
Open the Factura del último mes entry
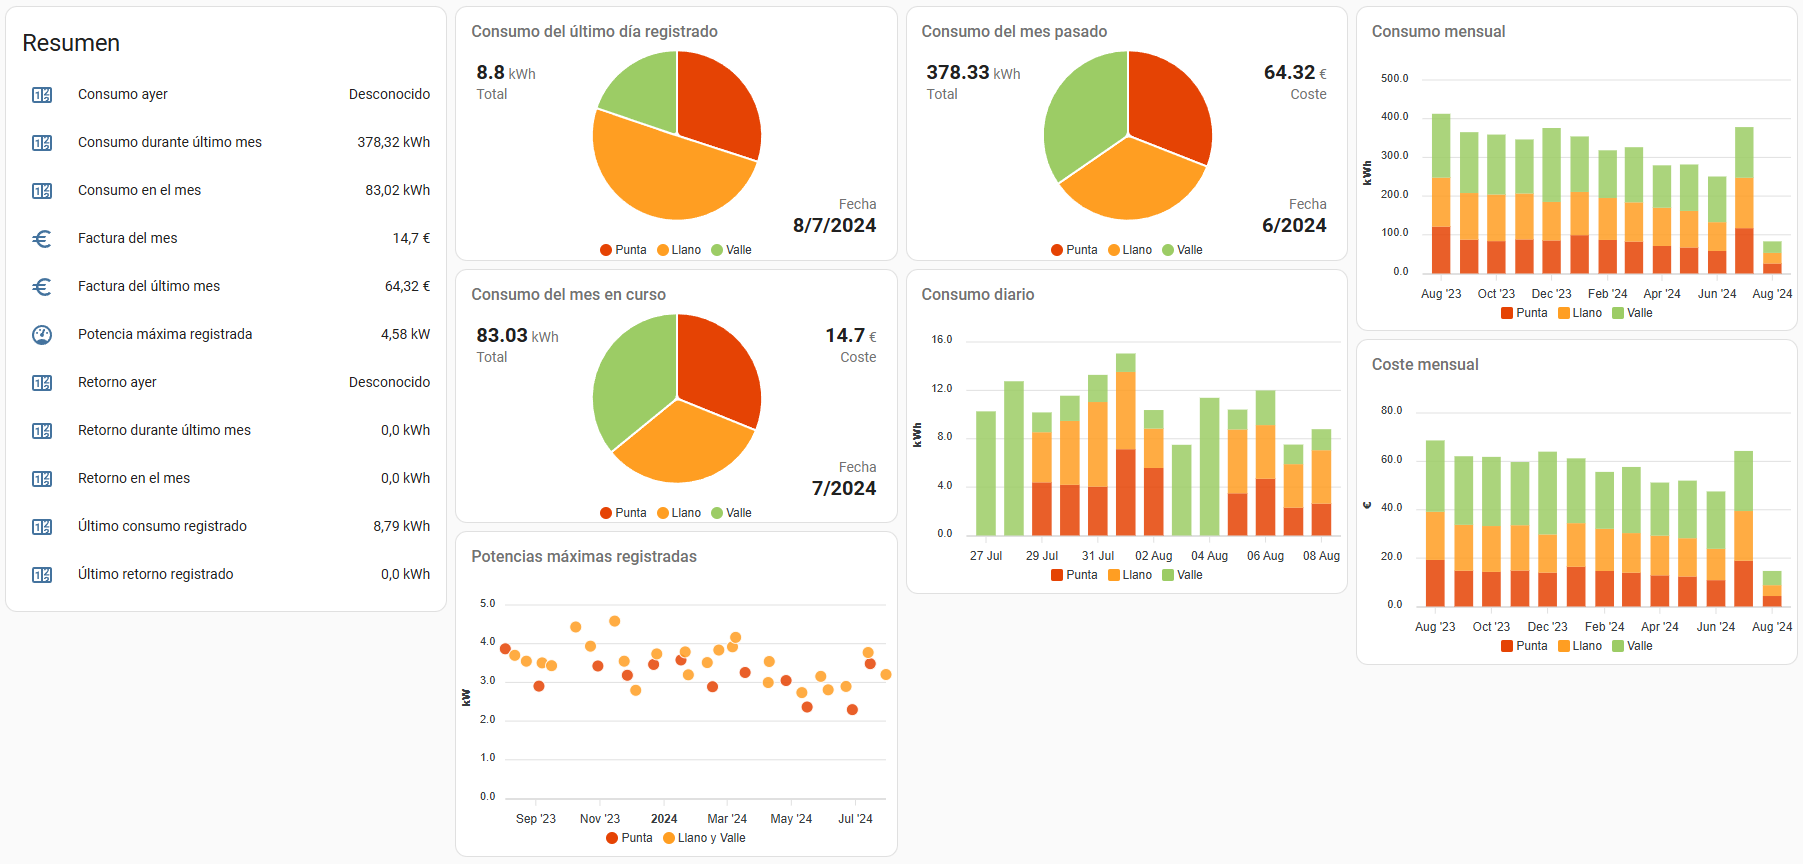(x=226, y=287)
